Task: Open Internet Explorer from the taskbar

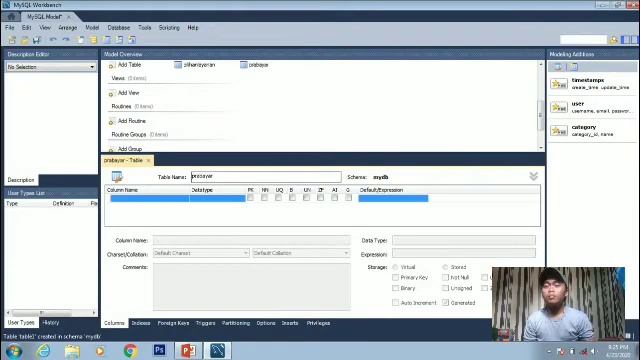Action: 43,351
